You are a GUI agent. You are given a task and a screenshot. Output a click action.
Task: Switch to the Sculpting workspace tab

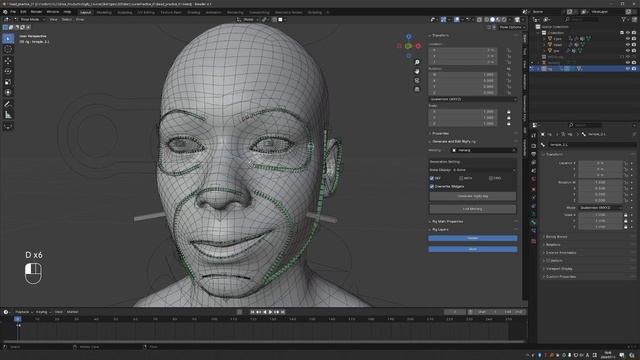click(x=124, y=13)
